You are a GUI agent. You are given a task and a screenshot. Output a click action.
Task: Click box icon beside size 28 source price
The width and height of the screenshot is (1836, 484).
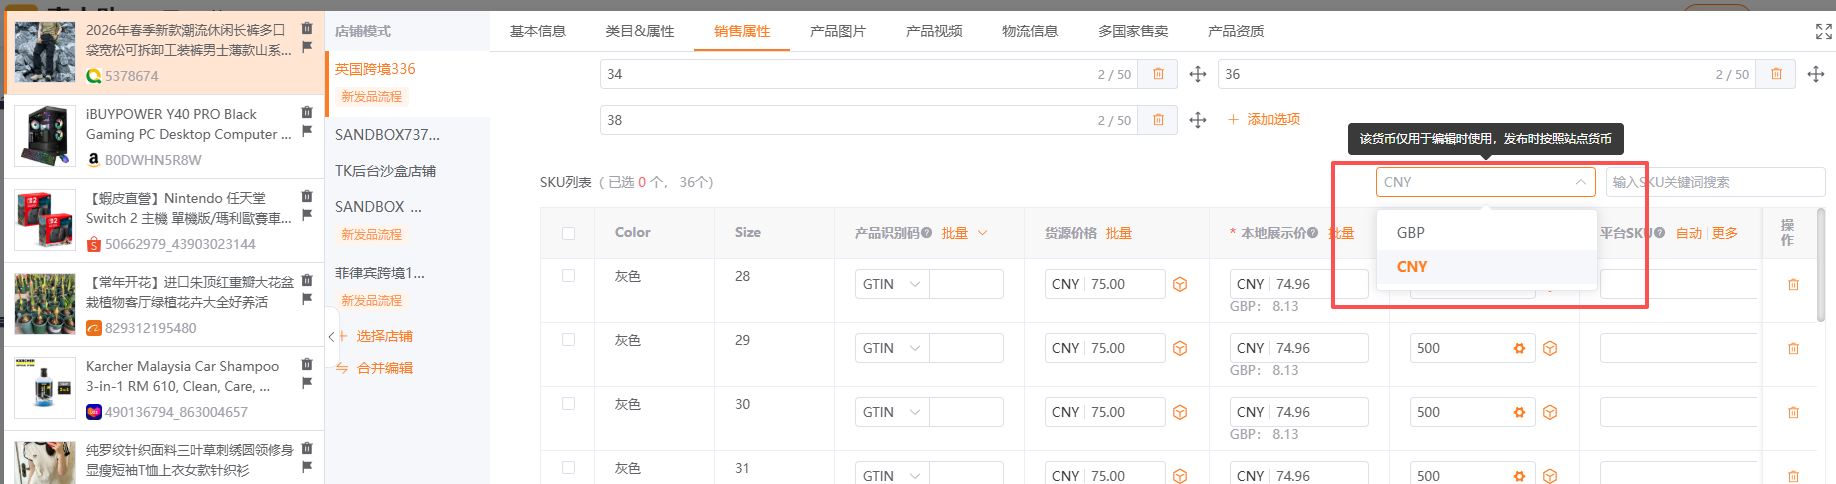[1180, 284]
